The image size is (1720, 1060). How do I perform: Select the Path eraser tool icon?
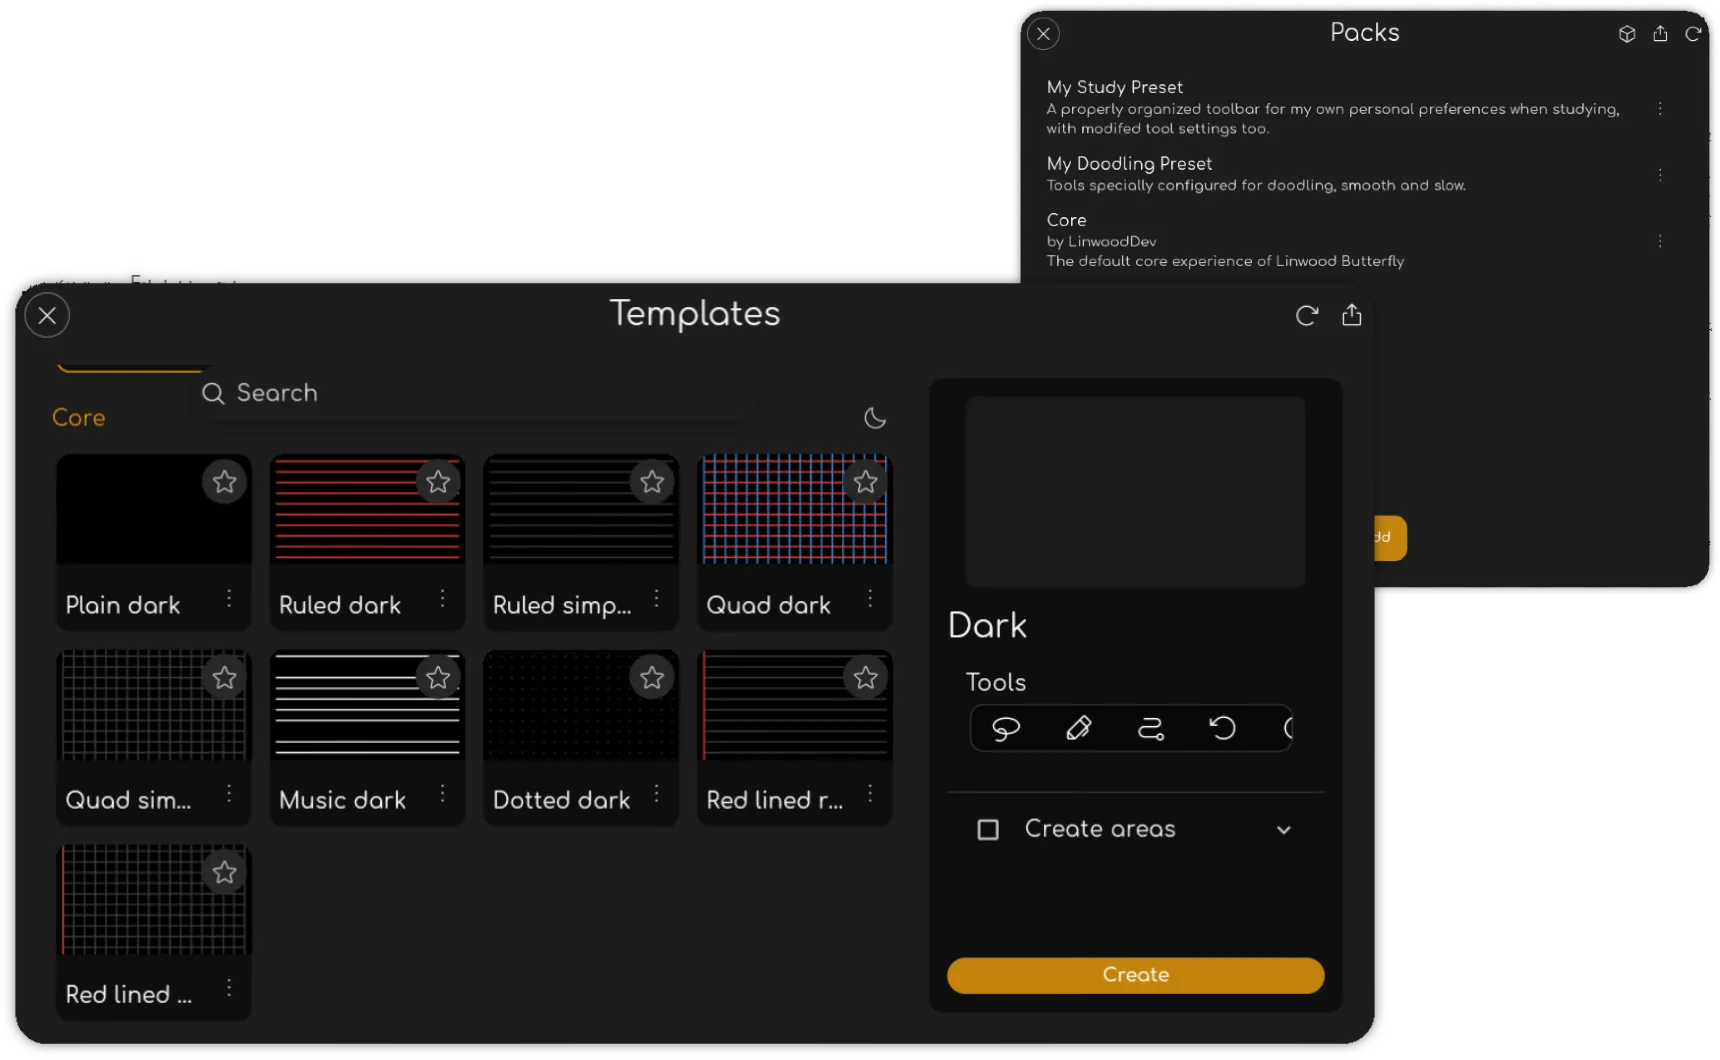pos(1151,728)
